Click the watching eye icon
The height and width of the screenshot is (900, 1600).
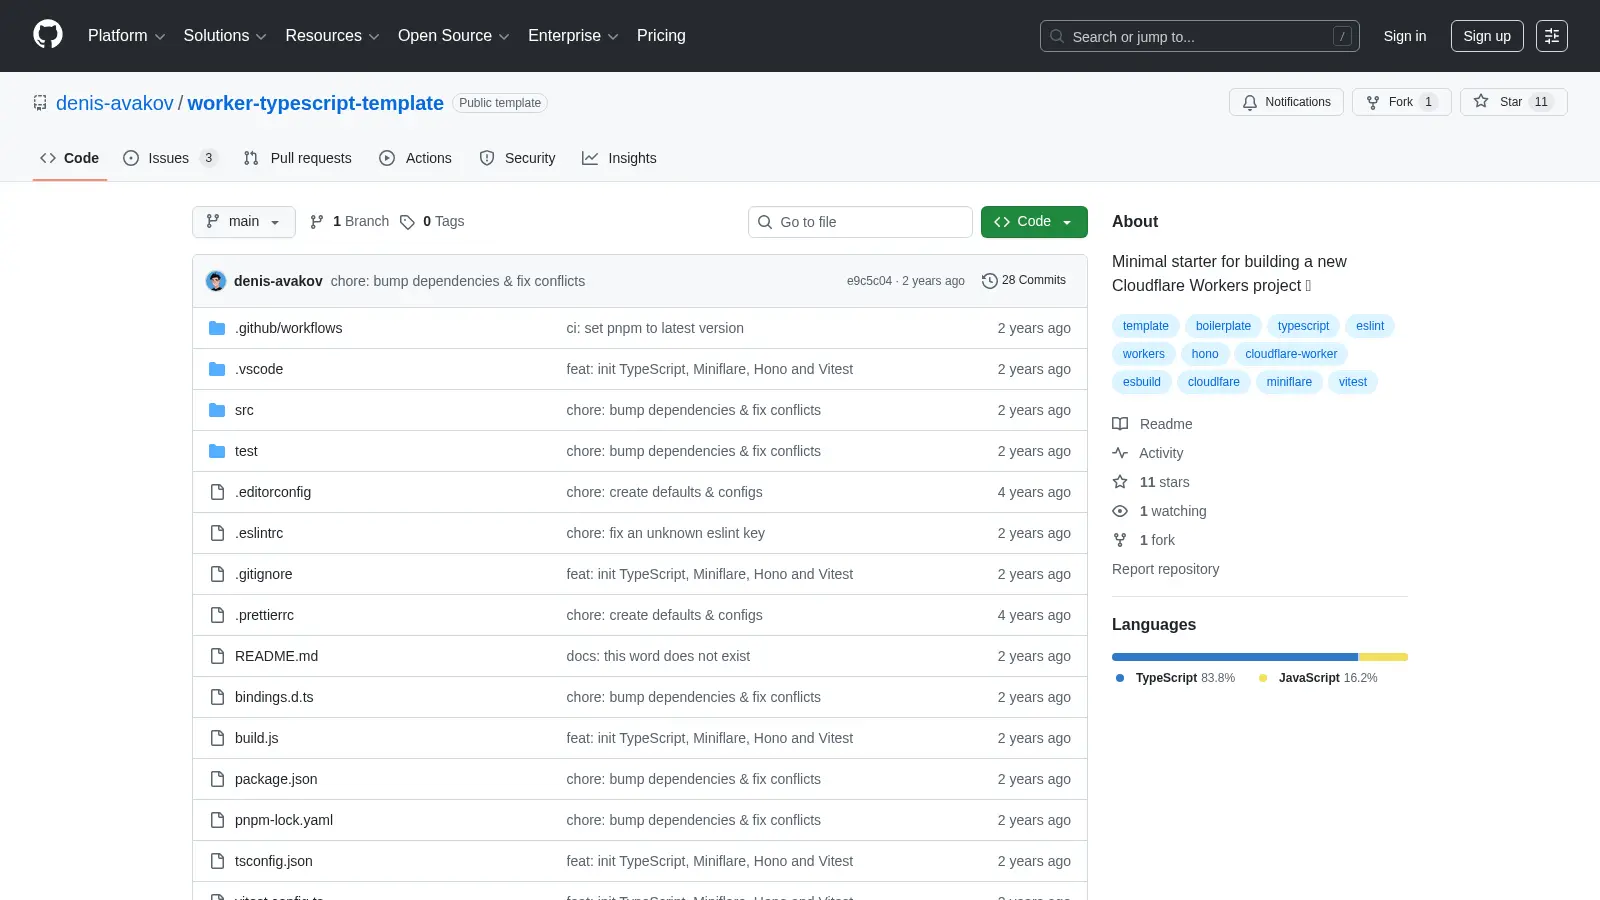tap(1120, 511)
